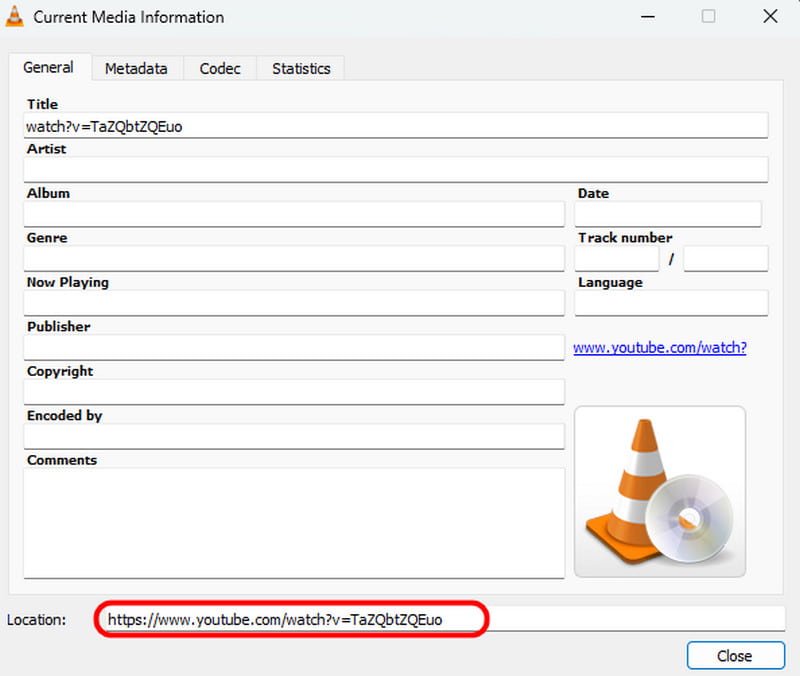Screen dimensions: 800x676
Task: Click the Publisher field
Action: tap(293, 347)
